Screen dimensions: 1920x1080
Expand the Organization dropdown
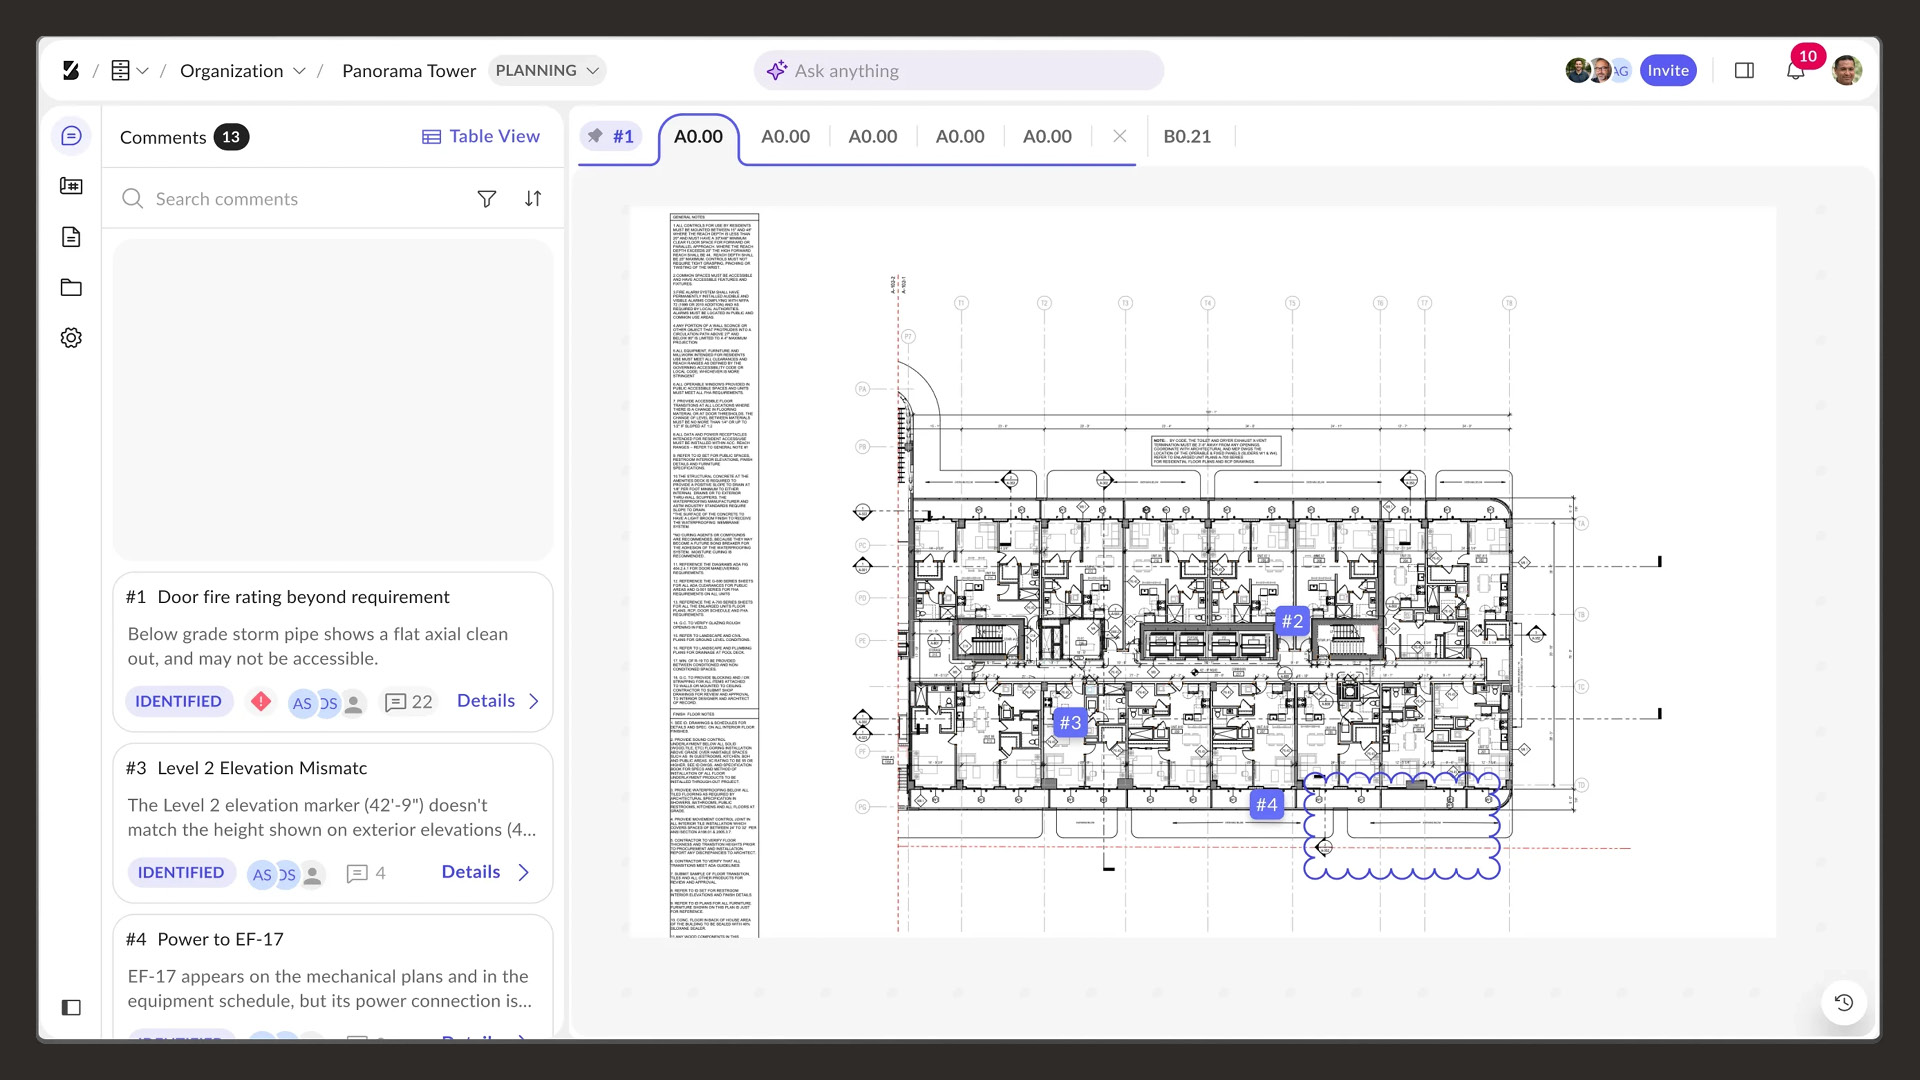(x=242, y=71)
